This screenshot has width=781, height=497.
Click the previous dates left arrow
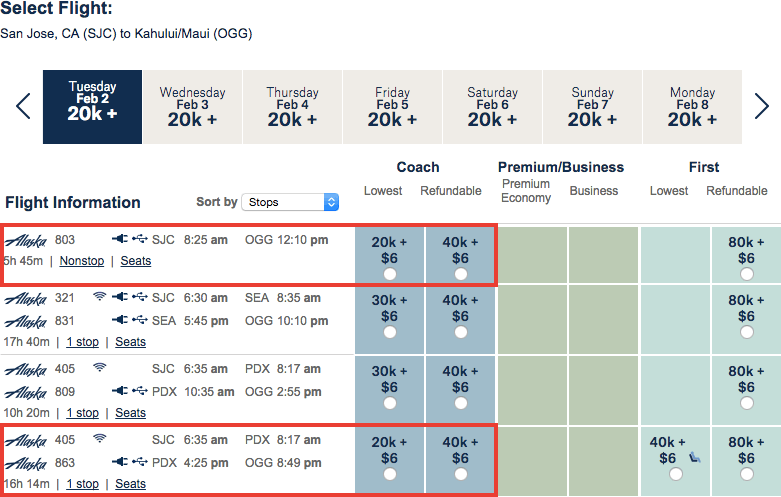click(23, 106)
